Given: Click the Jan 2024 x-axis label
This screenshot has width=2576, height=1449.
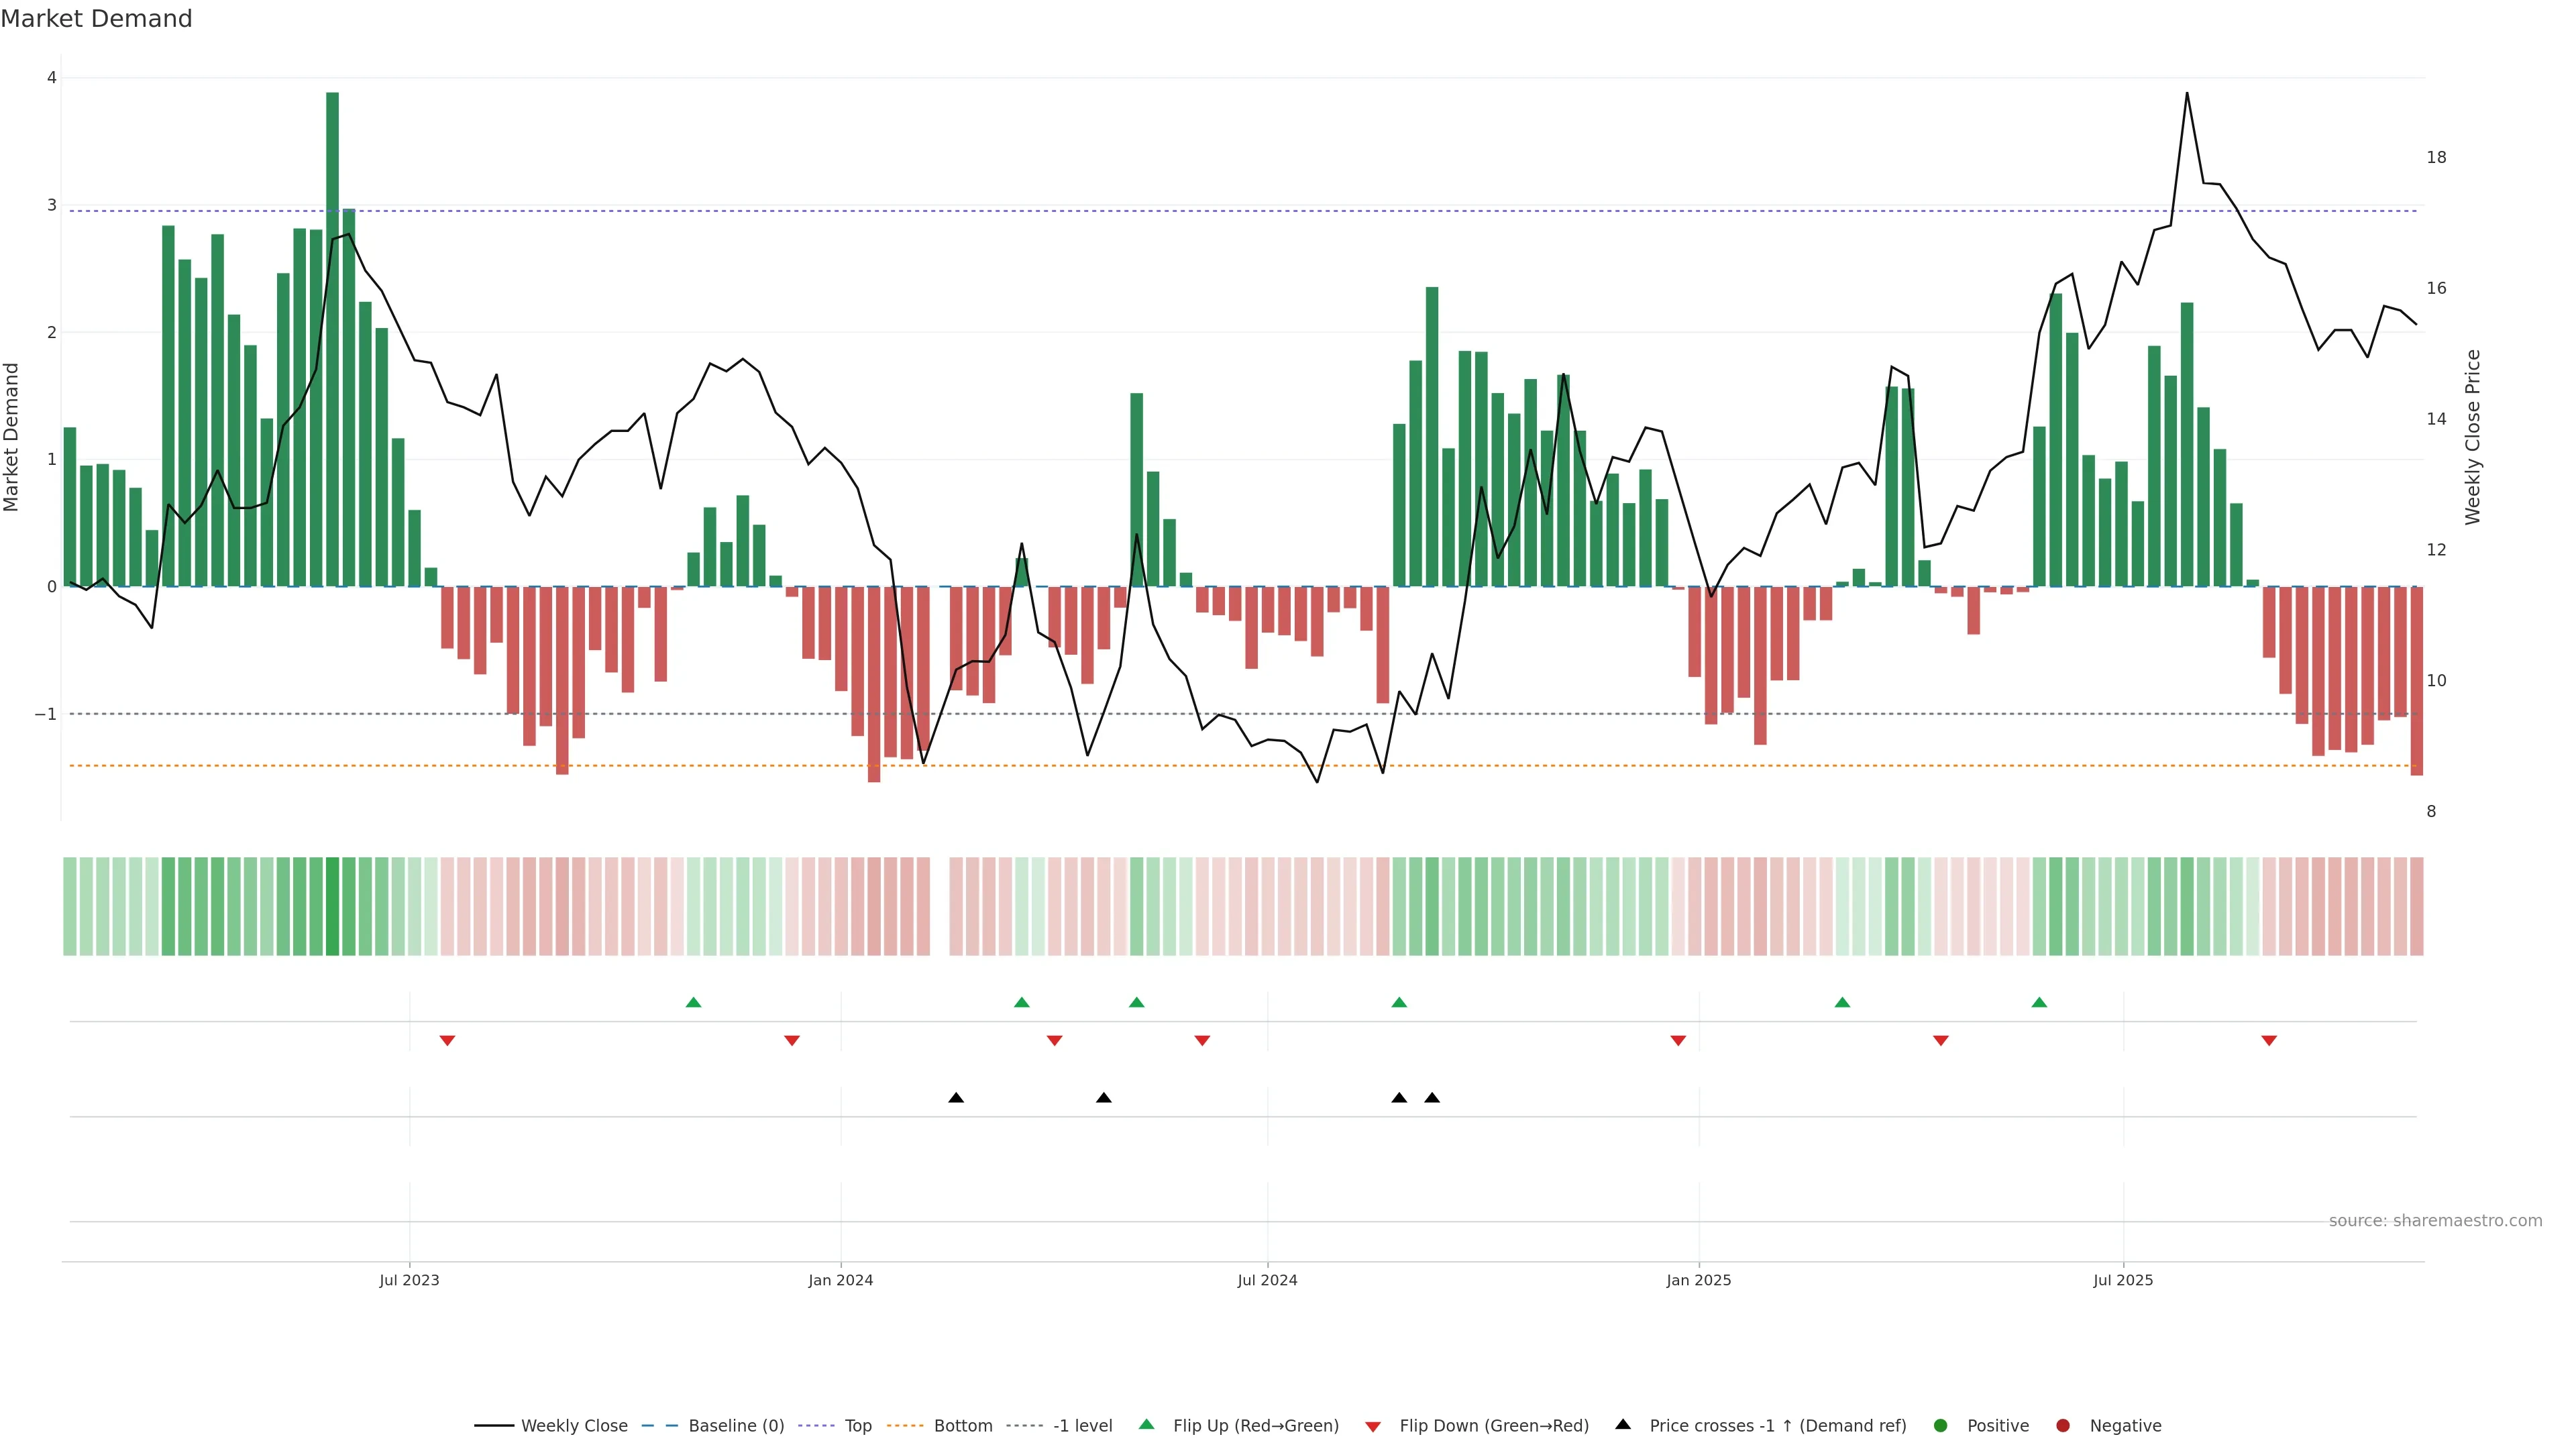Looking at the screenshot, I should (x=841, y=1280).
